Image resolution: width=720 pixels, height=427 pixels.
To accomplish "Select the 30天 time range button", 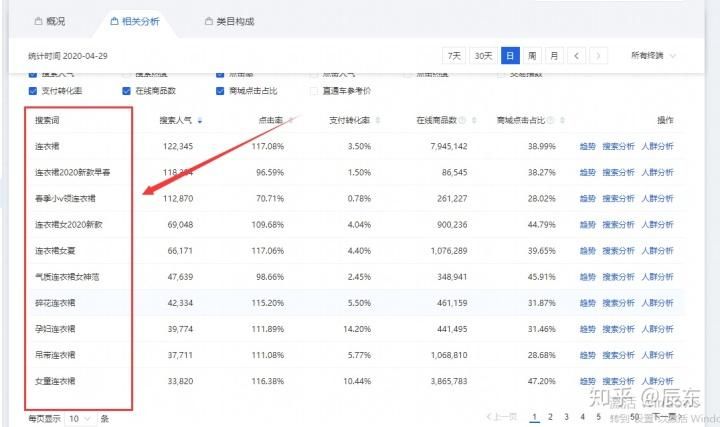I will click(483, 56).
